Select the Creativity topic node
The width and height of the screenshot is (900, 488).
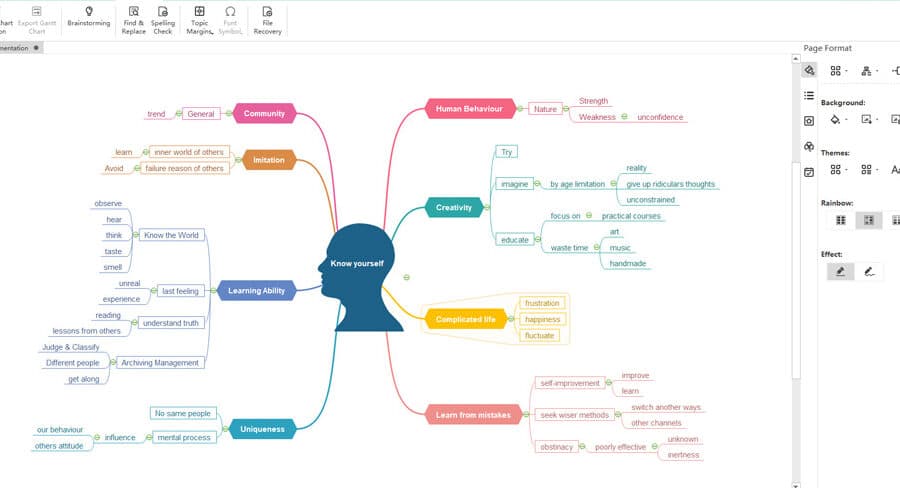click(453, 207)
